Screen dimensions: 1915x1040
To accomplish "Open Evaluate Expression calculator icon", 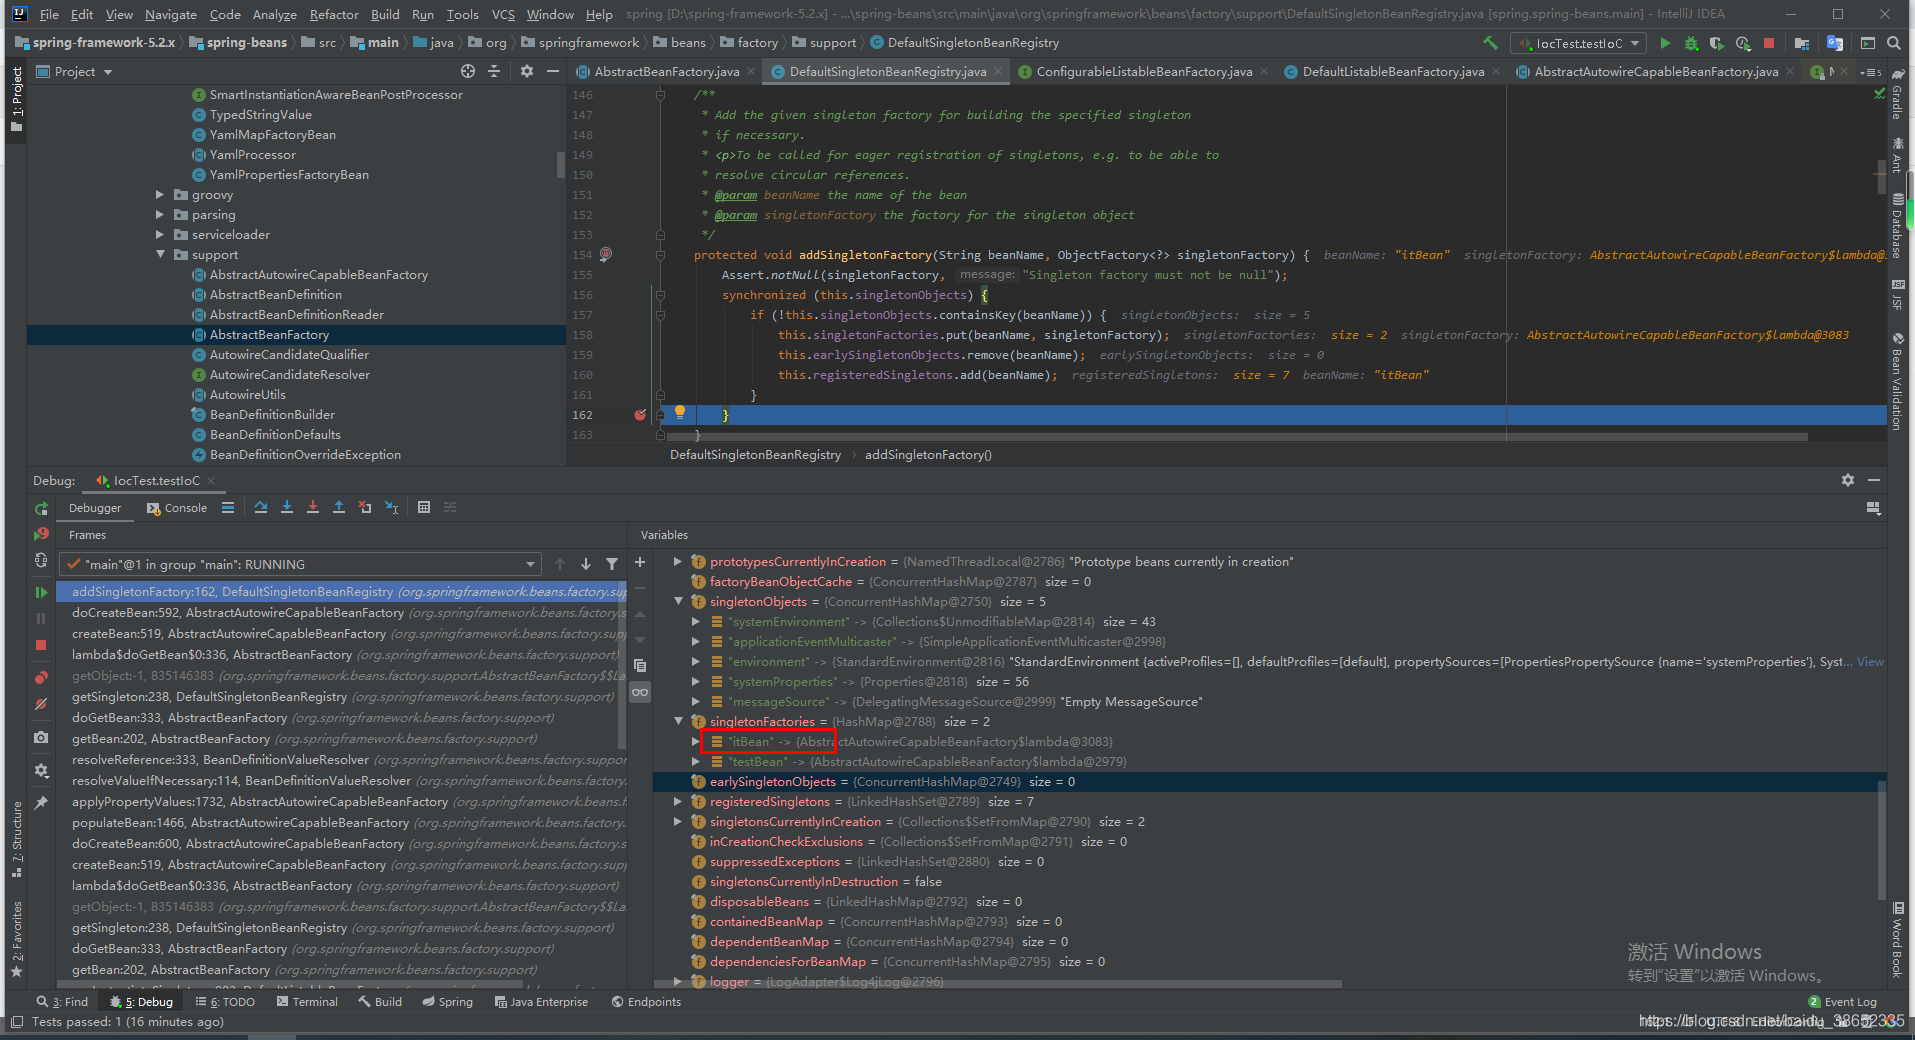I will point(424,507).
